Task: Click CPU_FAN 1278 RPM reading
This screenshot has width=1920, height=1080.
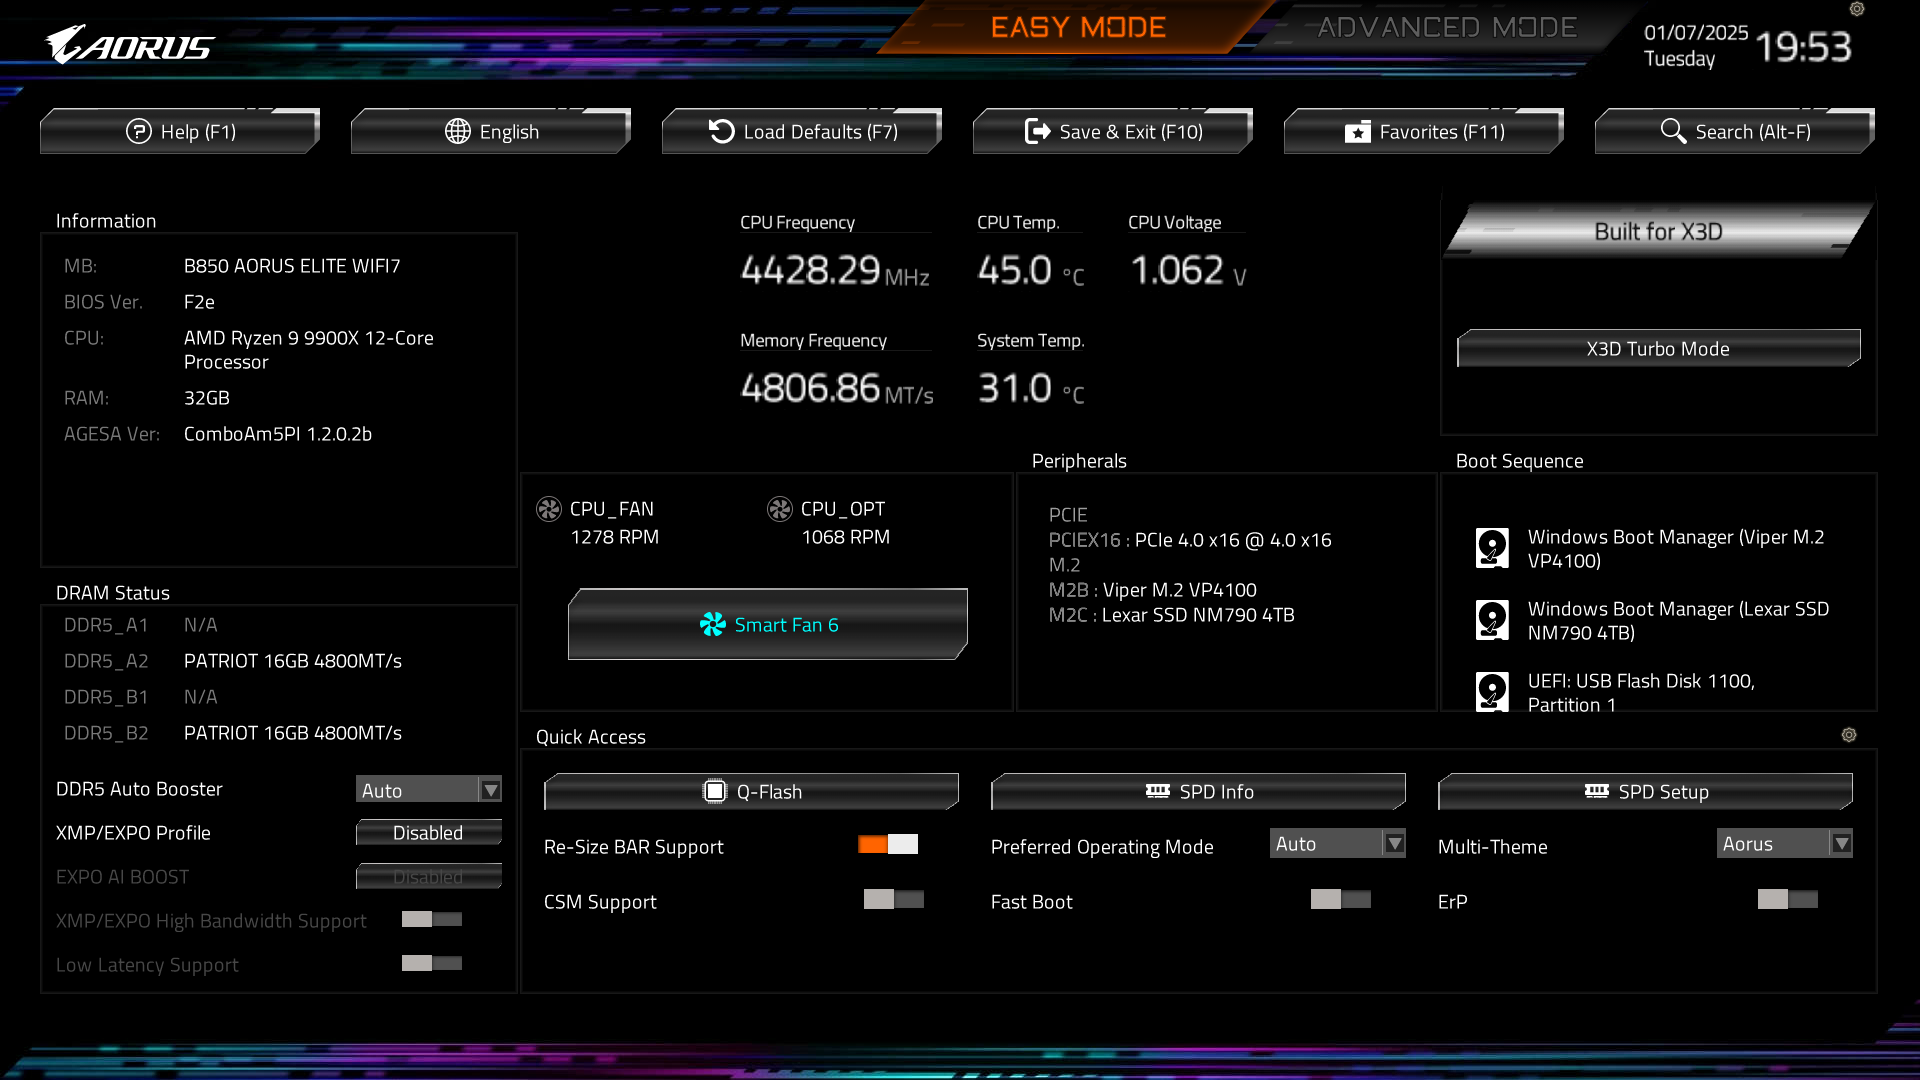Action: tap(615, 537)
